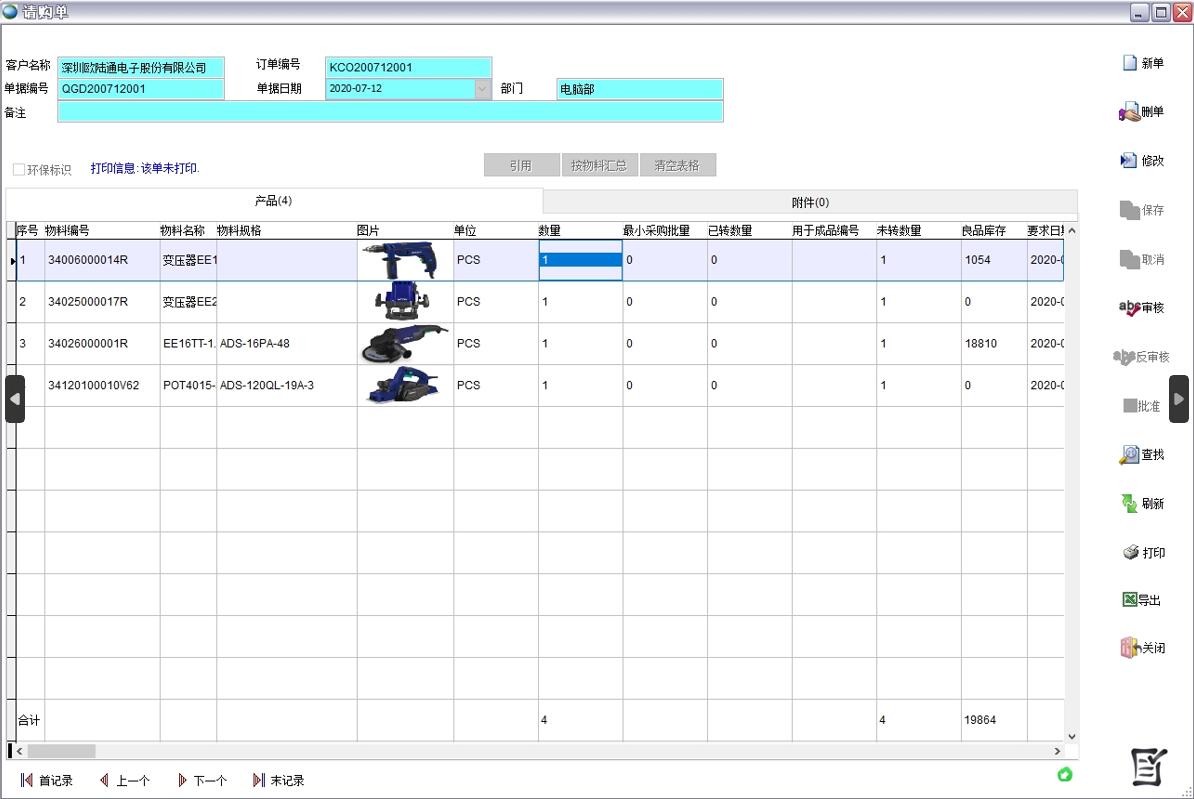Print the order using 打印 icon
This screenshot has width=1194, height=799.
pos(1130,552)
